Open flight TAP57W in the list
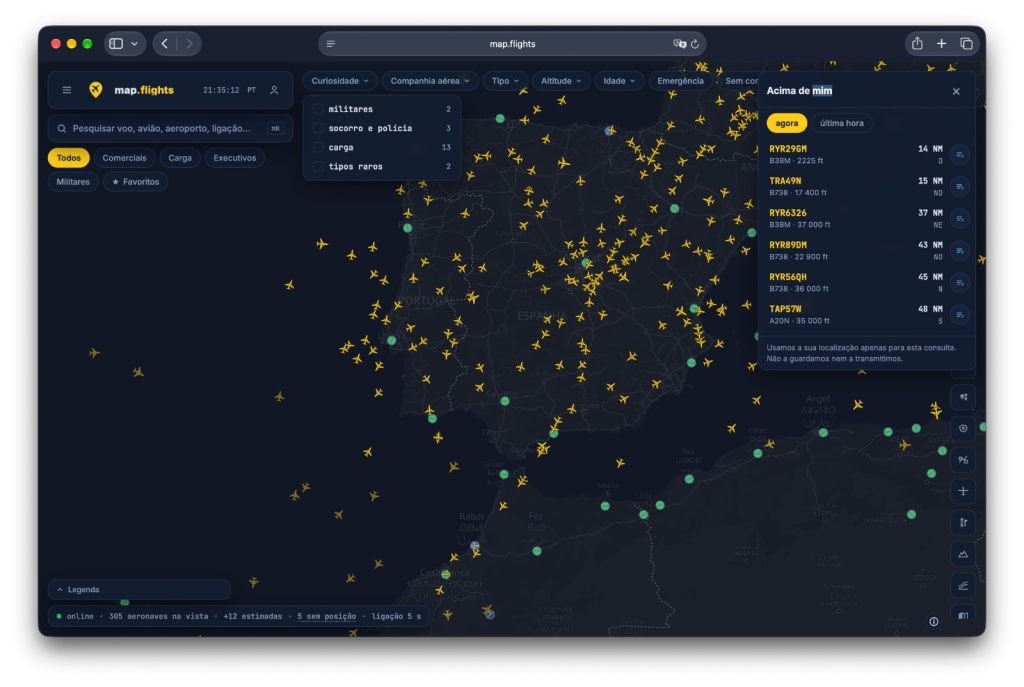The image size is (1024, 687). tap(856, 315)
